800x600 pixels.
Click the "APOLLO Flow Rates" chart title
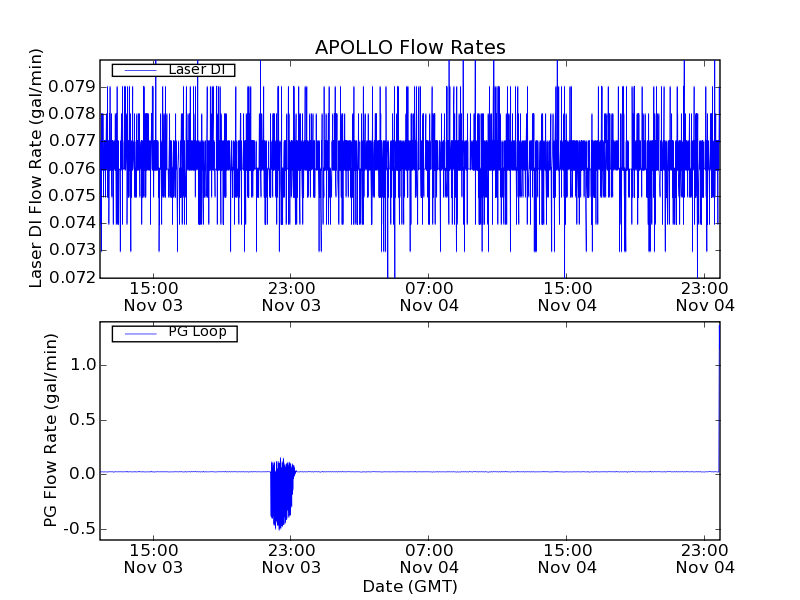pos(410,47)
